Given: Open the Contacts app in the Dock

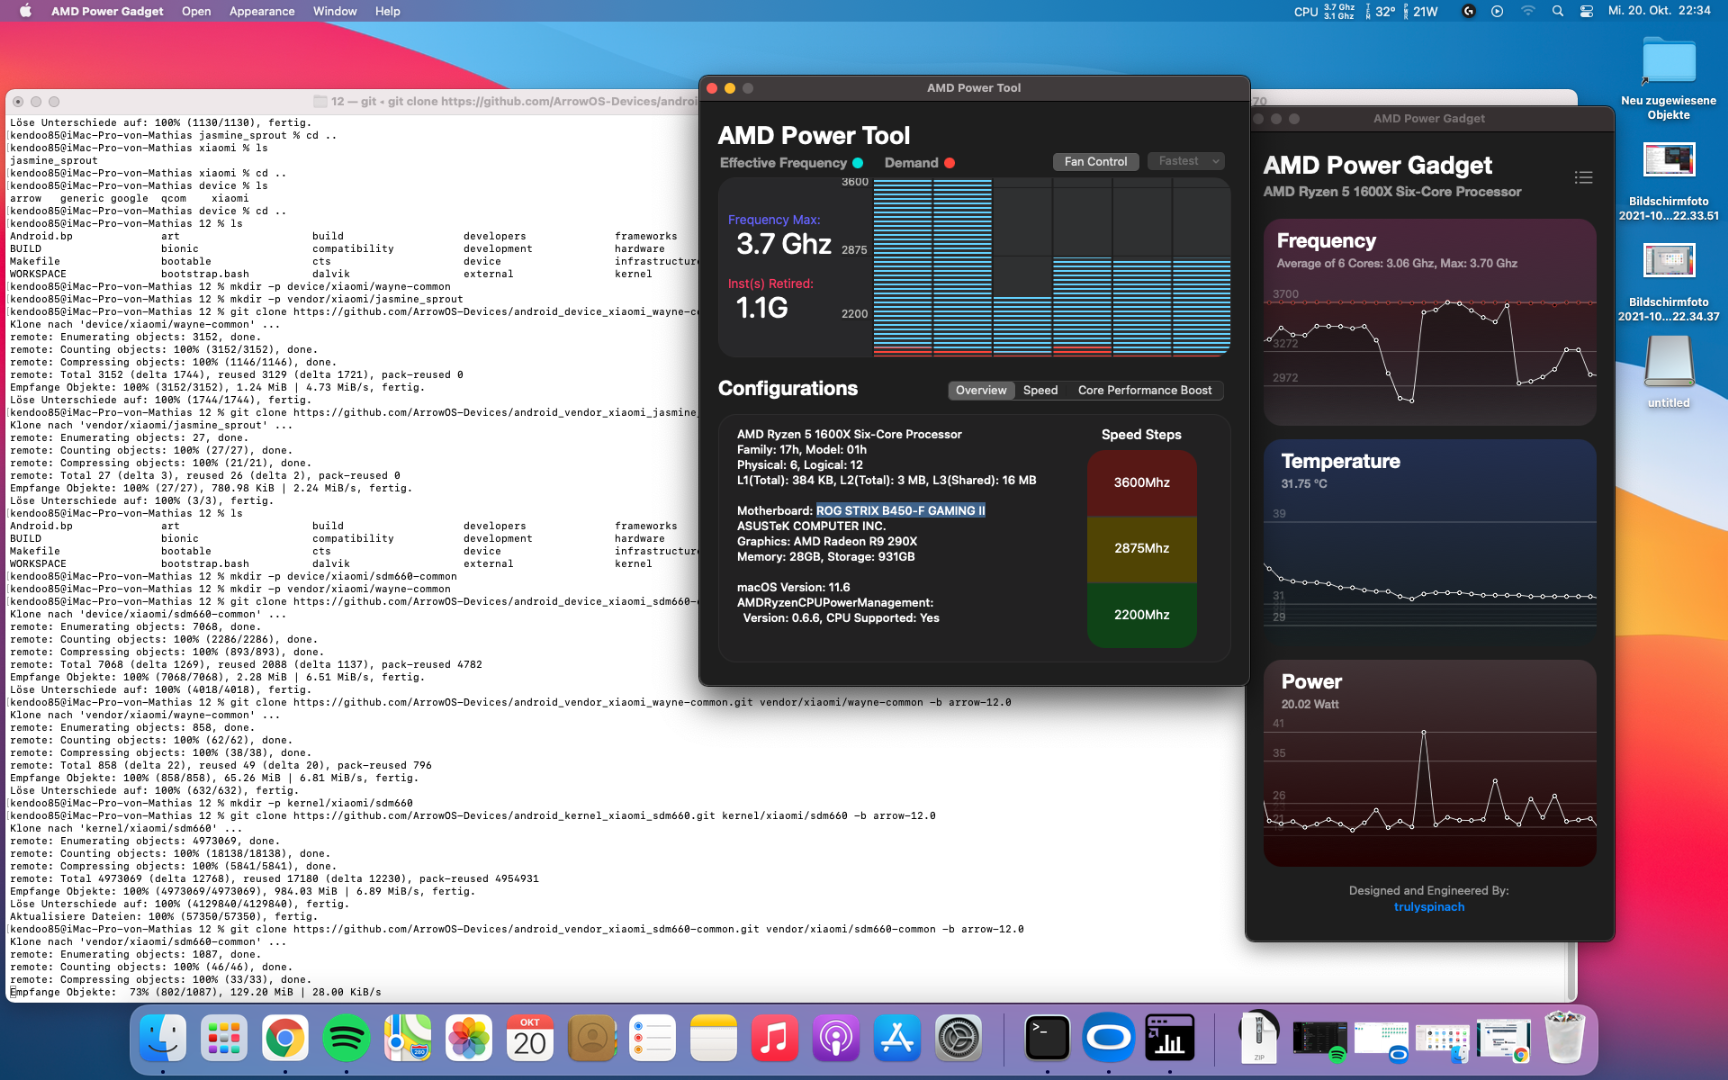Looking at the screenshot, I should point(592,1039).
